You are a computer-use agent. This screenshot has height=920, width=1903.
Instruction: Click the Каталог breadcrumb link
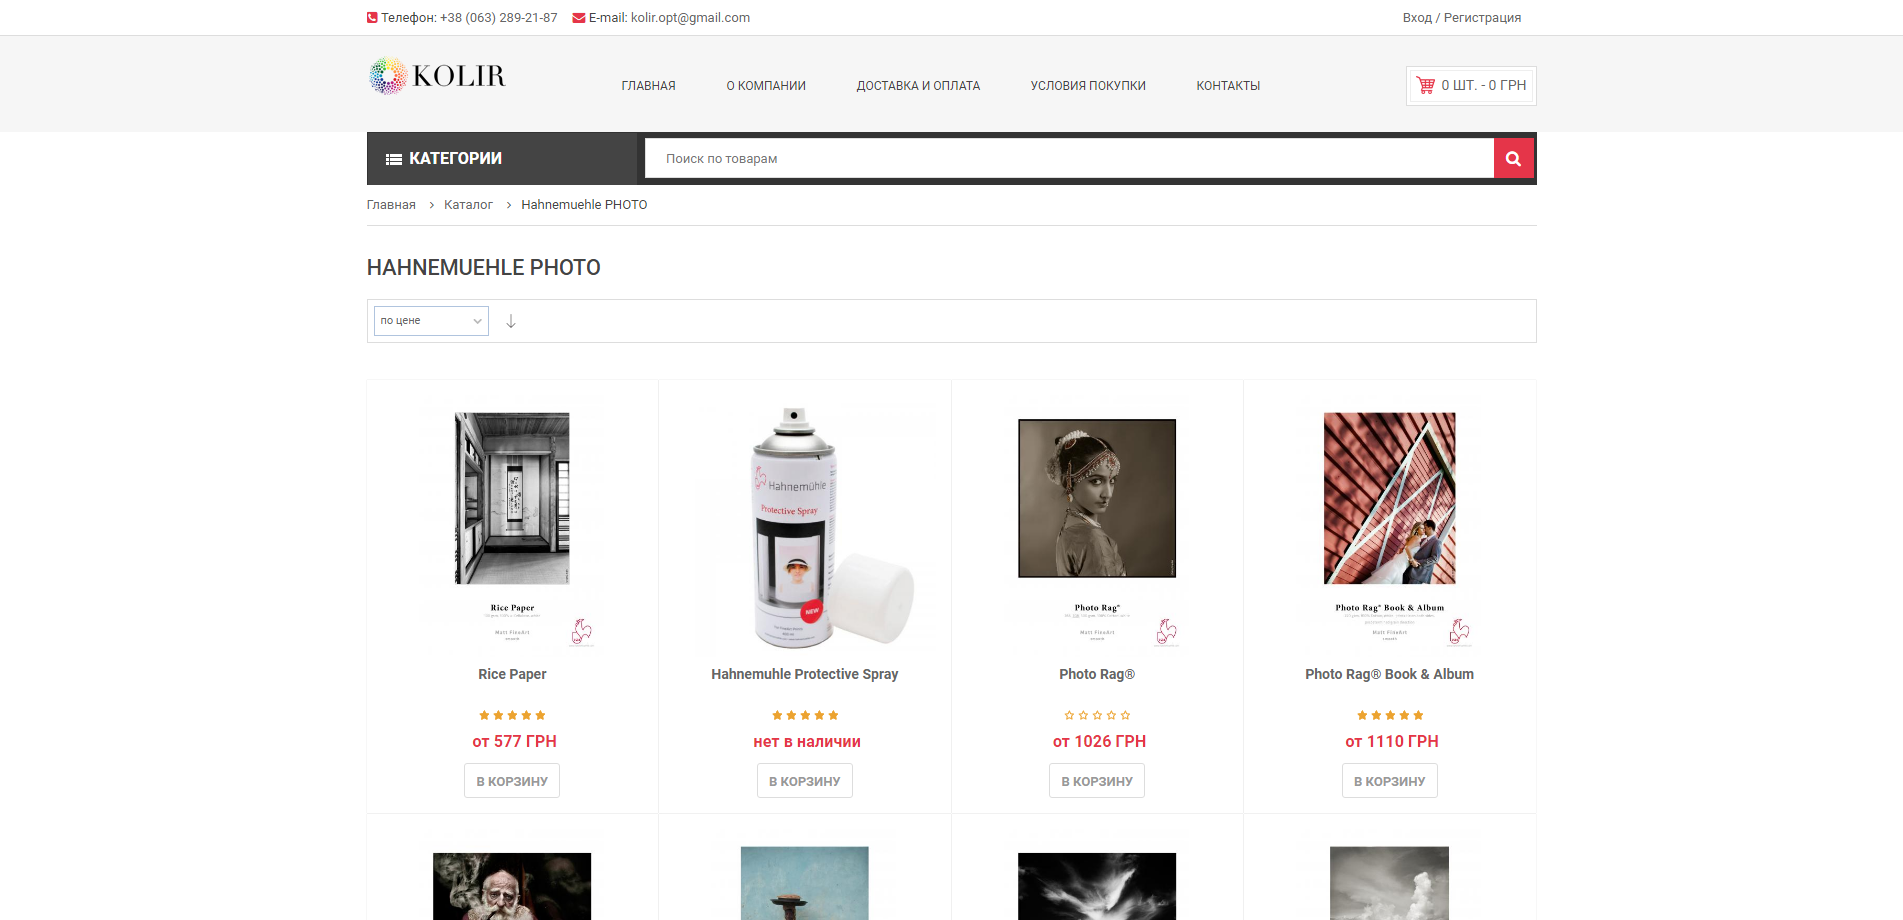click(468, 205)
